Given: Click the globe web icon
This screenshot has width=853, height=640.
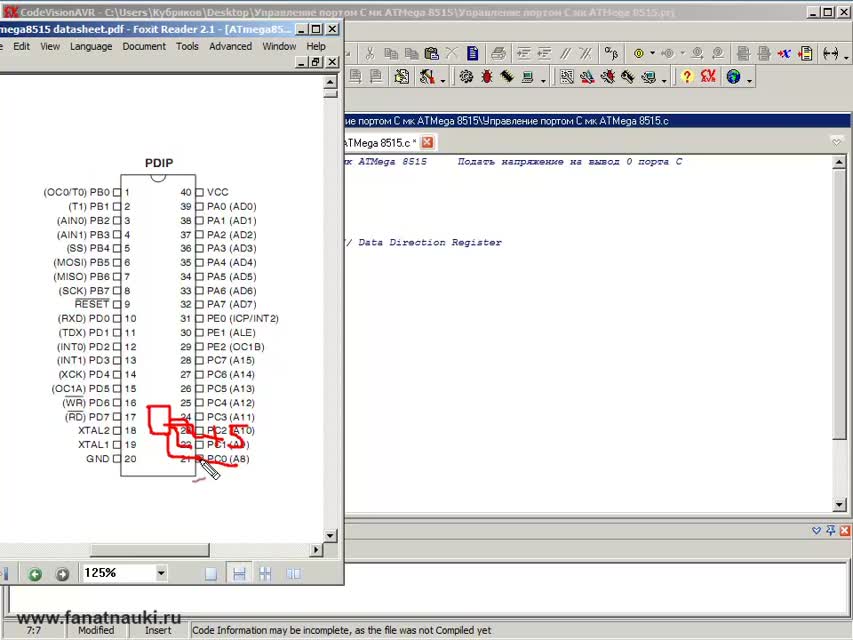Looking at the screenshot, I should click(x=733, y=77).
